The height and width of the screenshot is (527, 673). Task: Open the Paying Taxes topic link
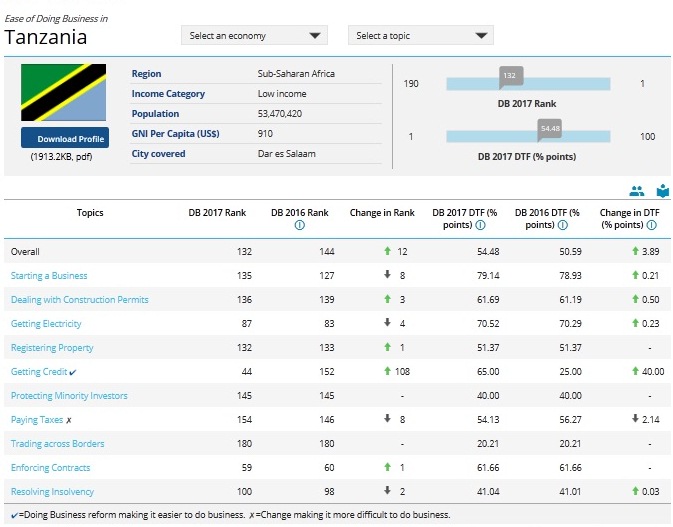(36, 420)
